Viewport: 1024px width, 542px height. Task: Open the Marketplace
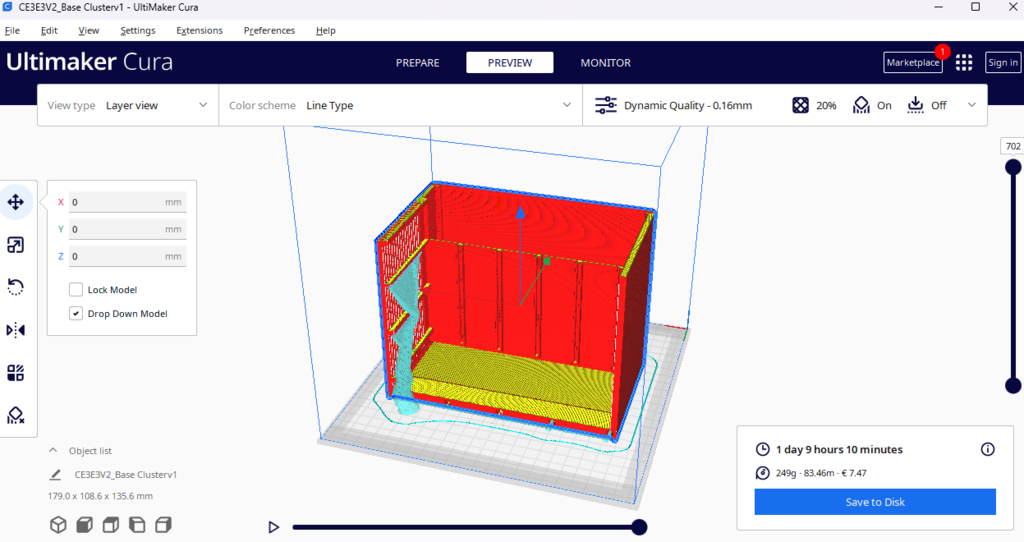tap(913, 62)
